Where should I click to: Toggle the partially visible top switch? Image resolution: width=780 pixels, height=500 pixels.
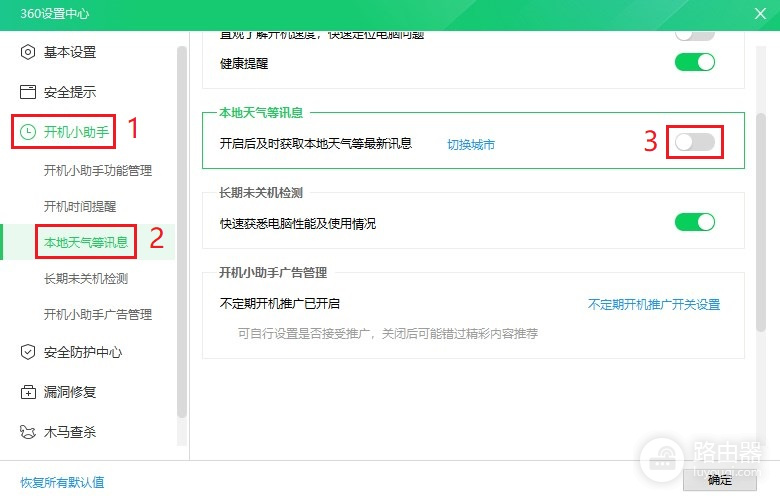695,35
